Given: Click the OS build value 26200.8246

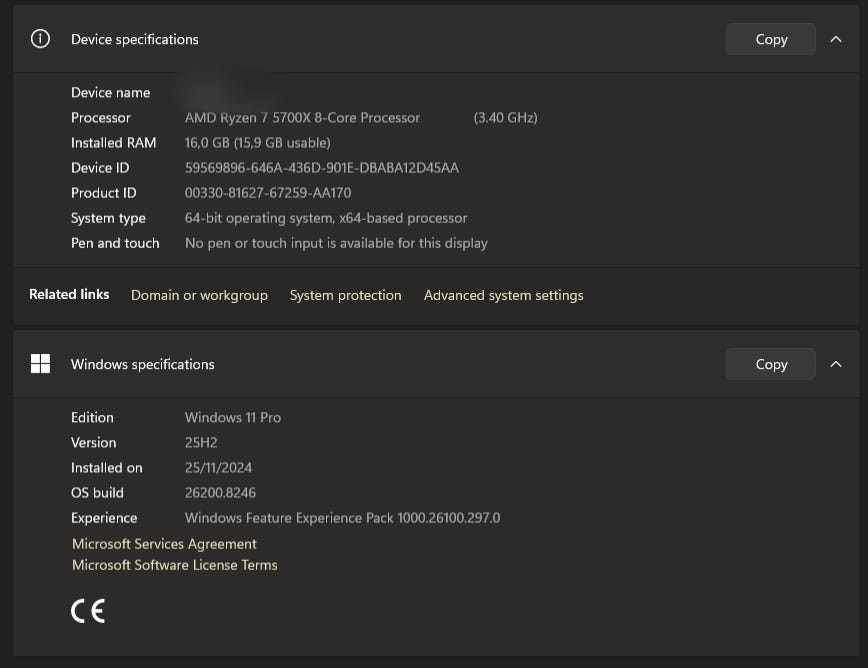Looking at the screenshot, I should (x=220, y=493).
